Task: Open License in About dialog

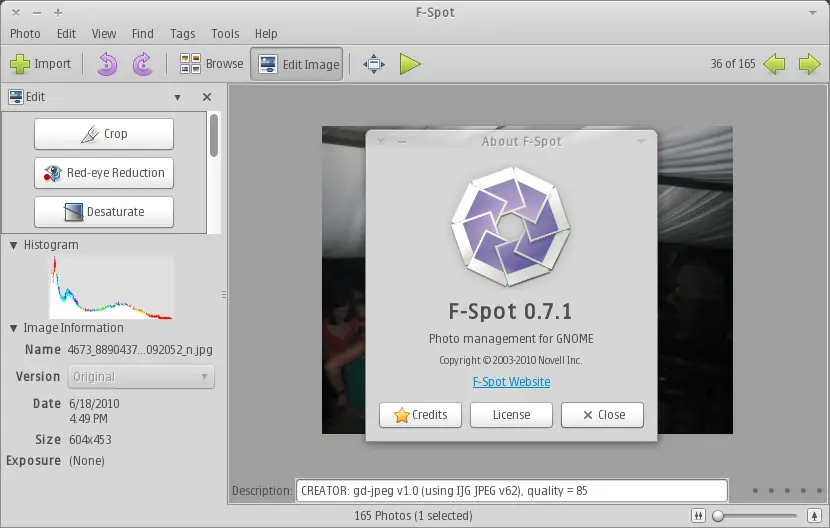Action: pyautogui.click(x=511, y=415)
